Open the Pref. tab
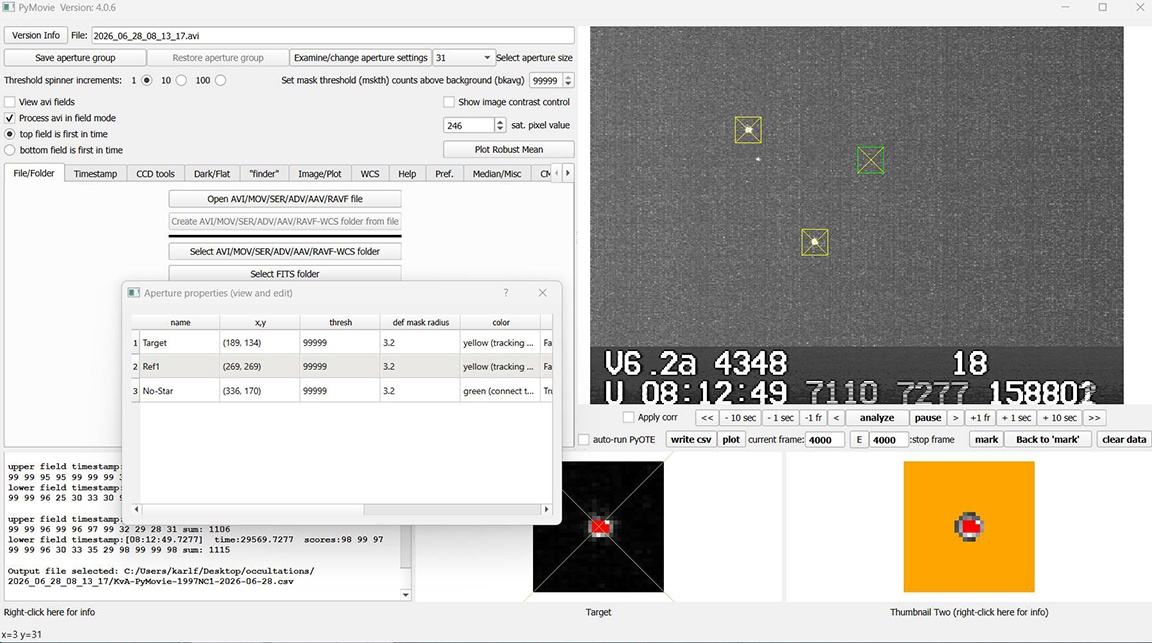The height and width of the screenshot is (643, 1152). coord(444,174)
